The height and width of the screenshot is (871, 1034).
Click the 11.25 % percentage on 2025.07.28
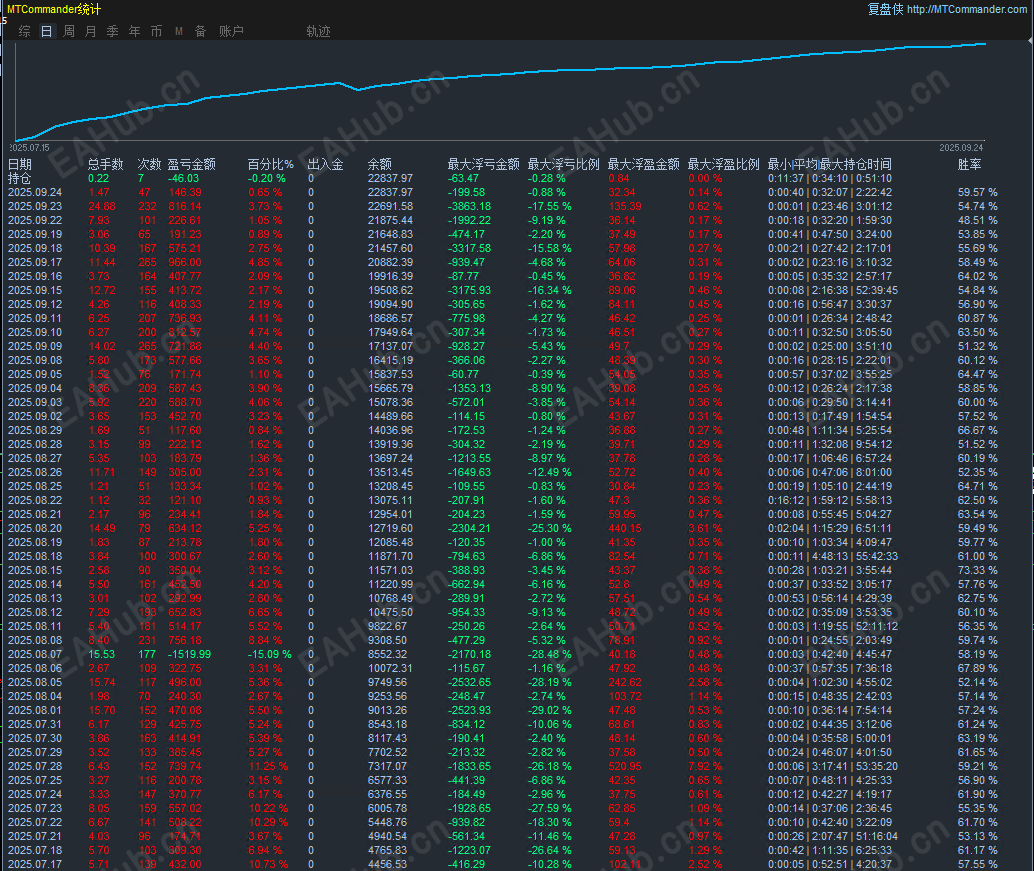(268, 766)
